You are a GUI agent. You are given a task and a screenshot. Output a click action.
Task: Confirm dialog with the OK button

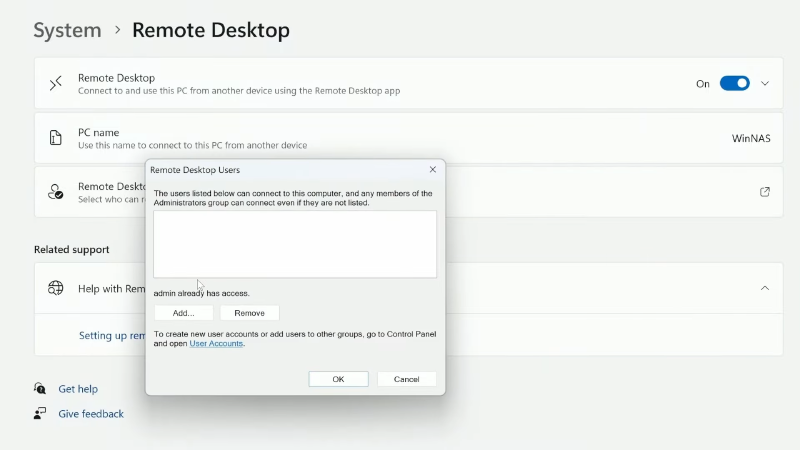[338, 379]
